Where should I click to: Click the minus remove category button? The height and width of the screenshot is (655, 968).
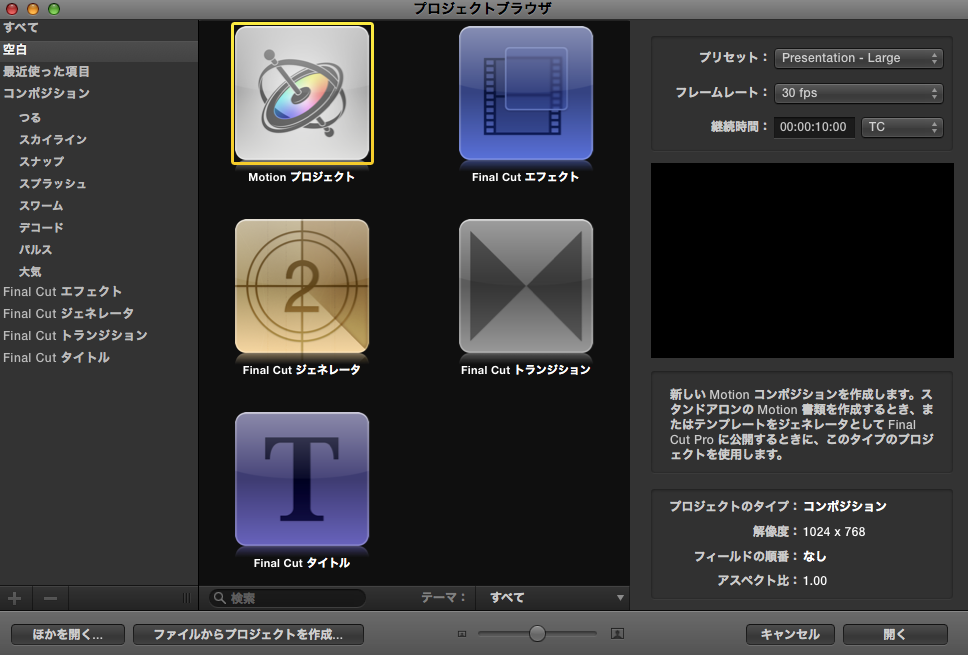[51, 598]
